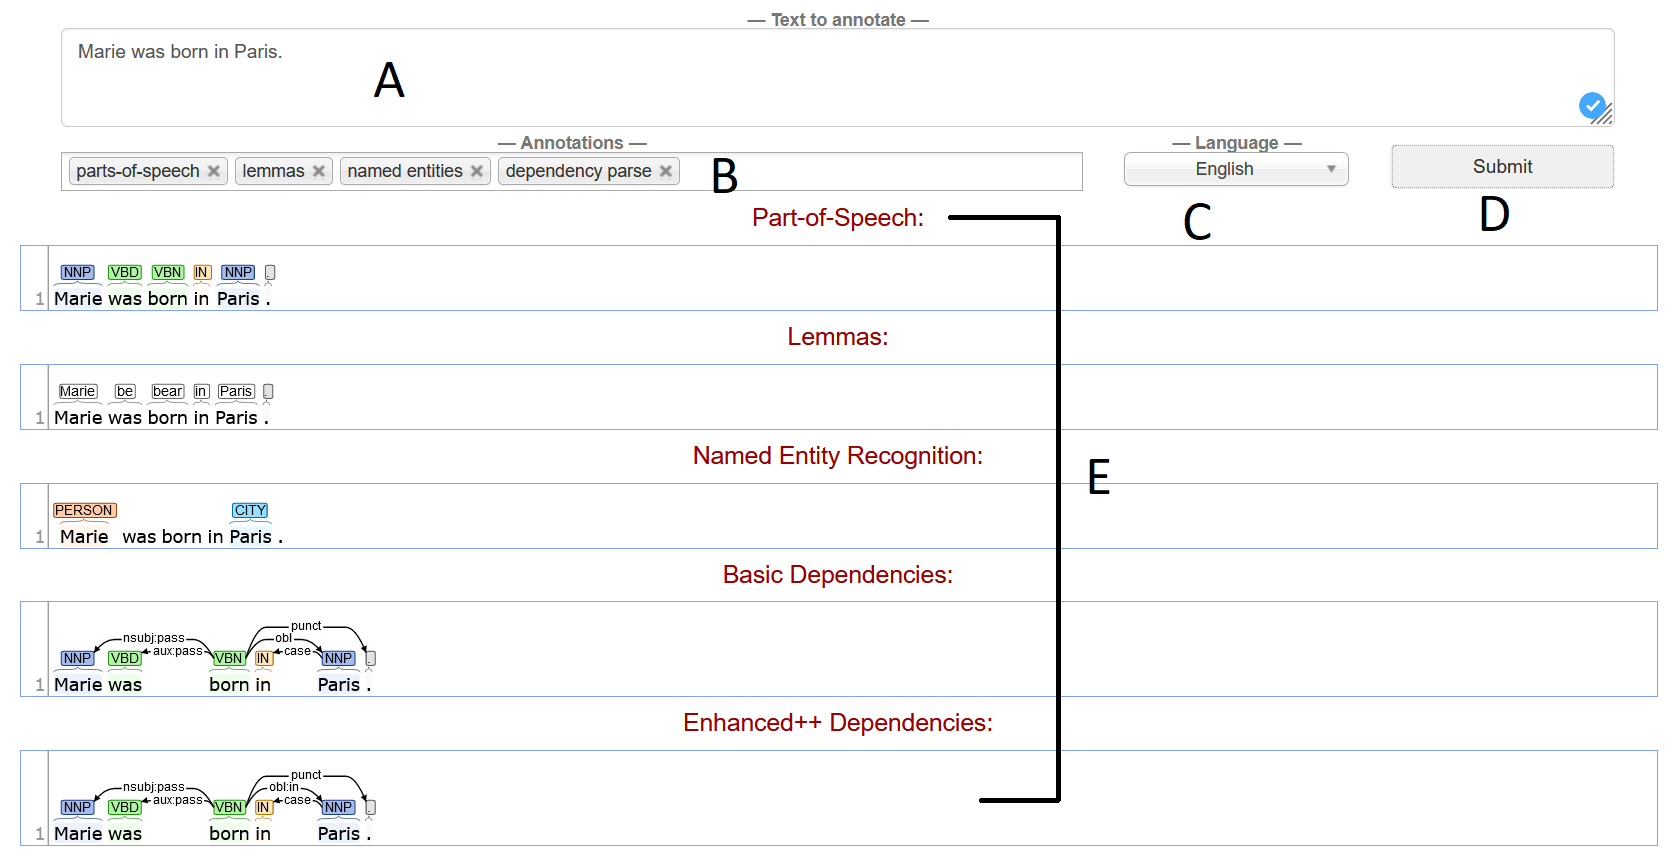
Task: Click the IN tag in Part-of-Speech row
Action: coord(202,272)
